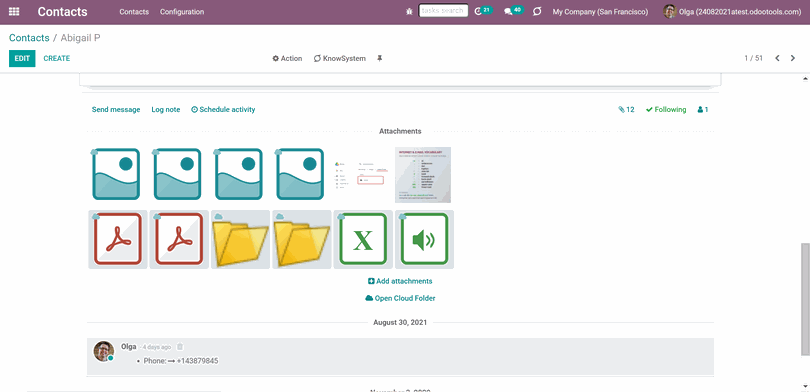810x392 pixels.
Task: Click the debug bug icon
Action: coord(409,11)
